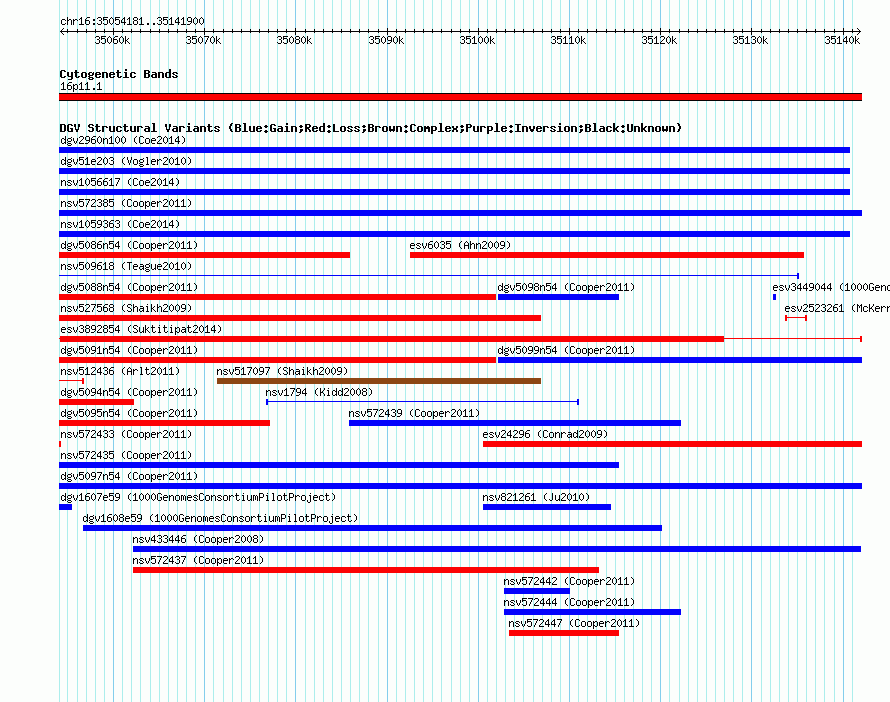Click the nsv572447 red bar

click(564, 633)
